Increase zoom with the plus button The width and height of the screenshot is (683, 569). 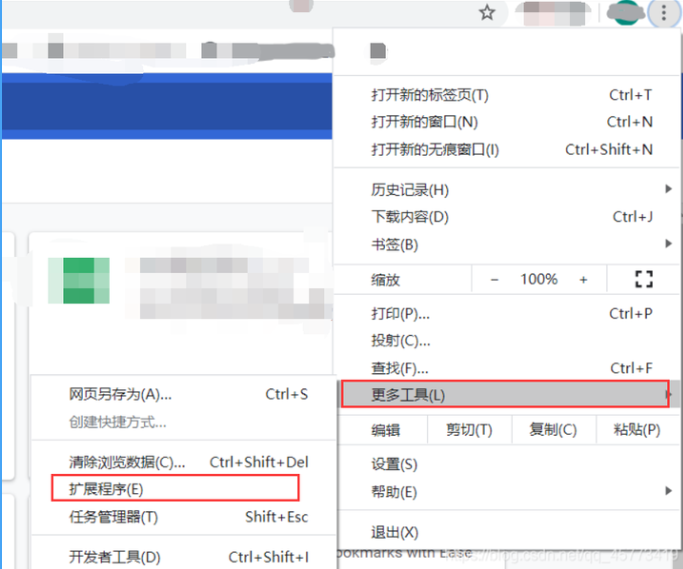click(x=583, y=280)
